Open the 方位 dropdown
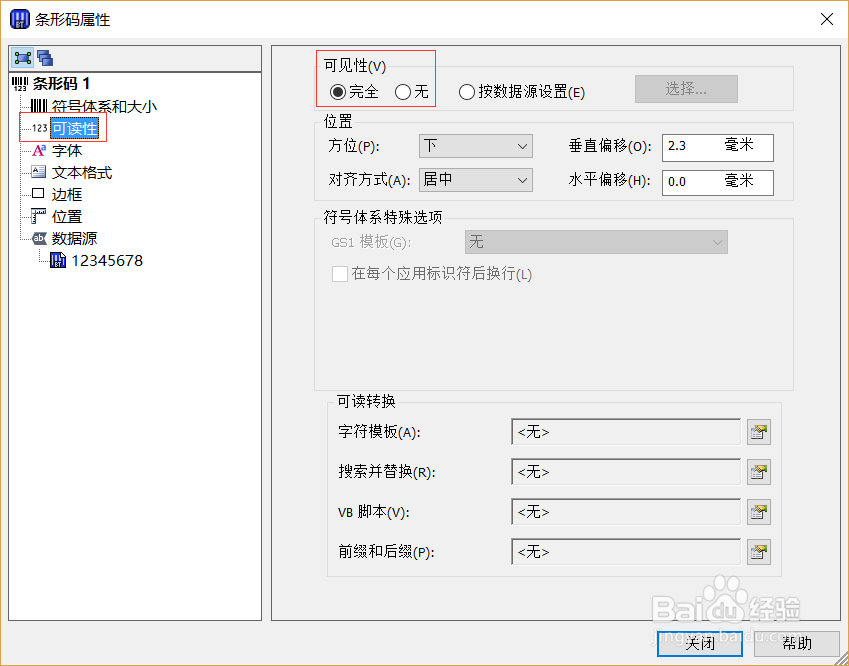Screen dimensions: 849x666 pos(475,146)
